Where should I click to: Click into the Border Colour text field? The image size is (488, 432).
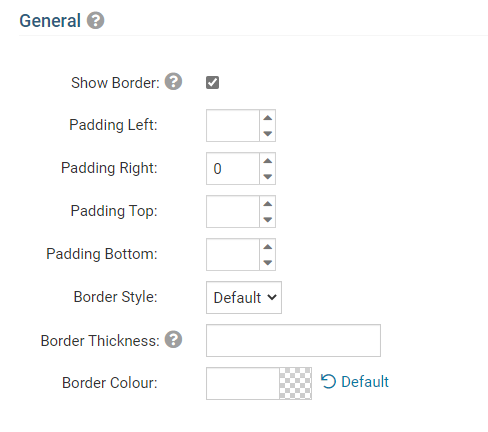(243, 383)
